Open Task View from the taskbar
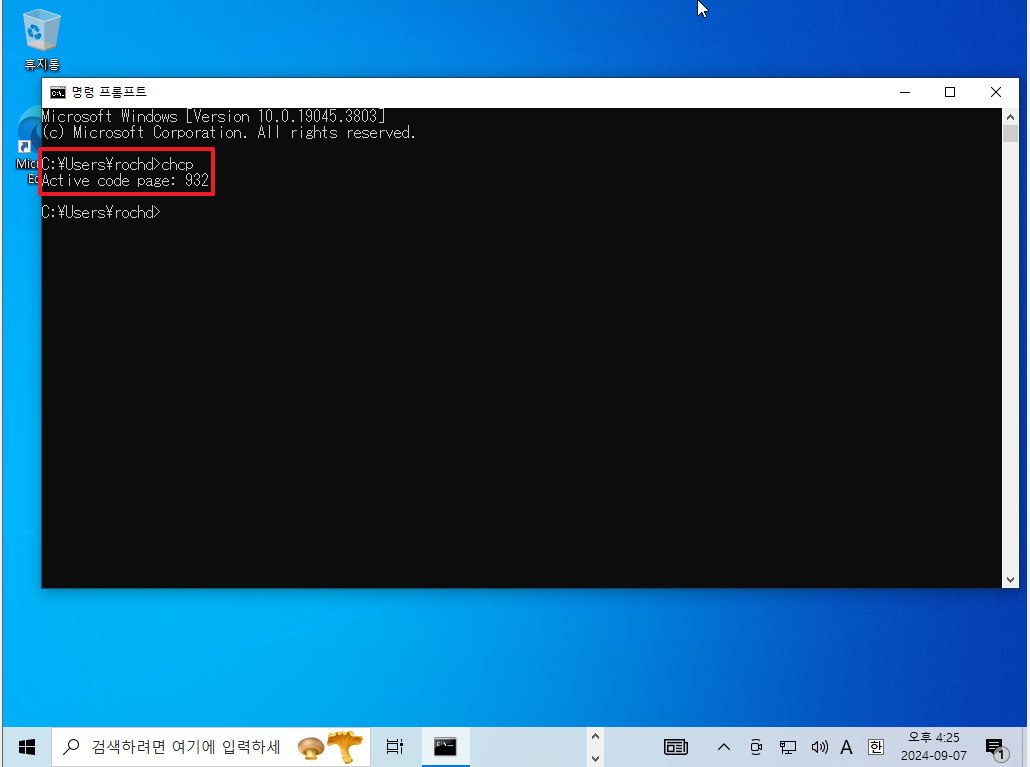 [x=395, y=747]
